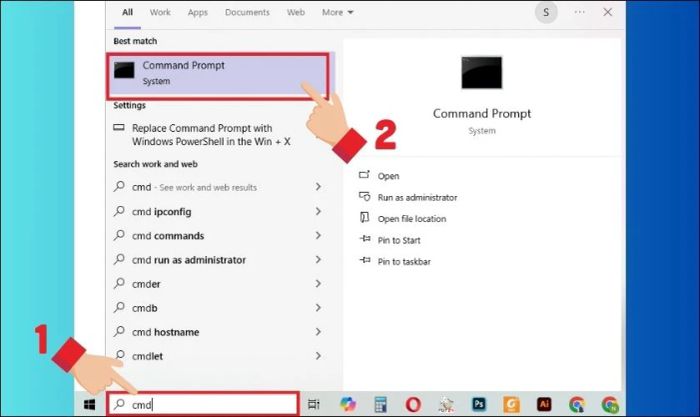Expand arrow for cmd ipconfig suggestion

[x=318, y=211]
